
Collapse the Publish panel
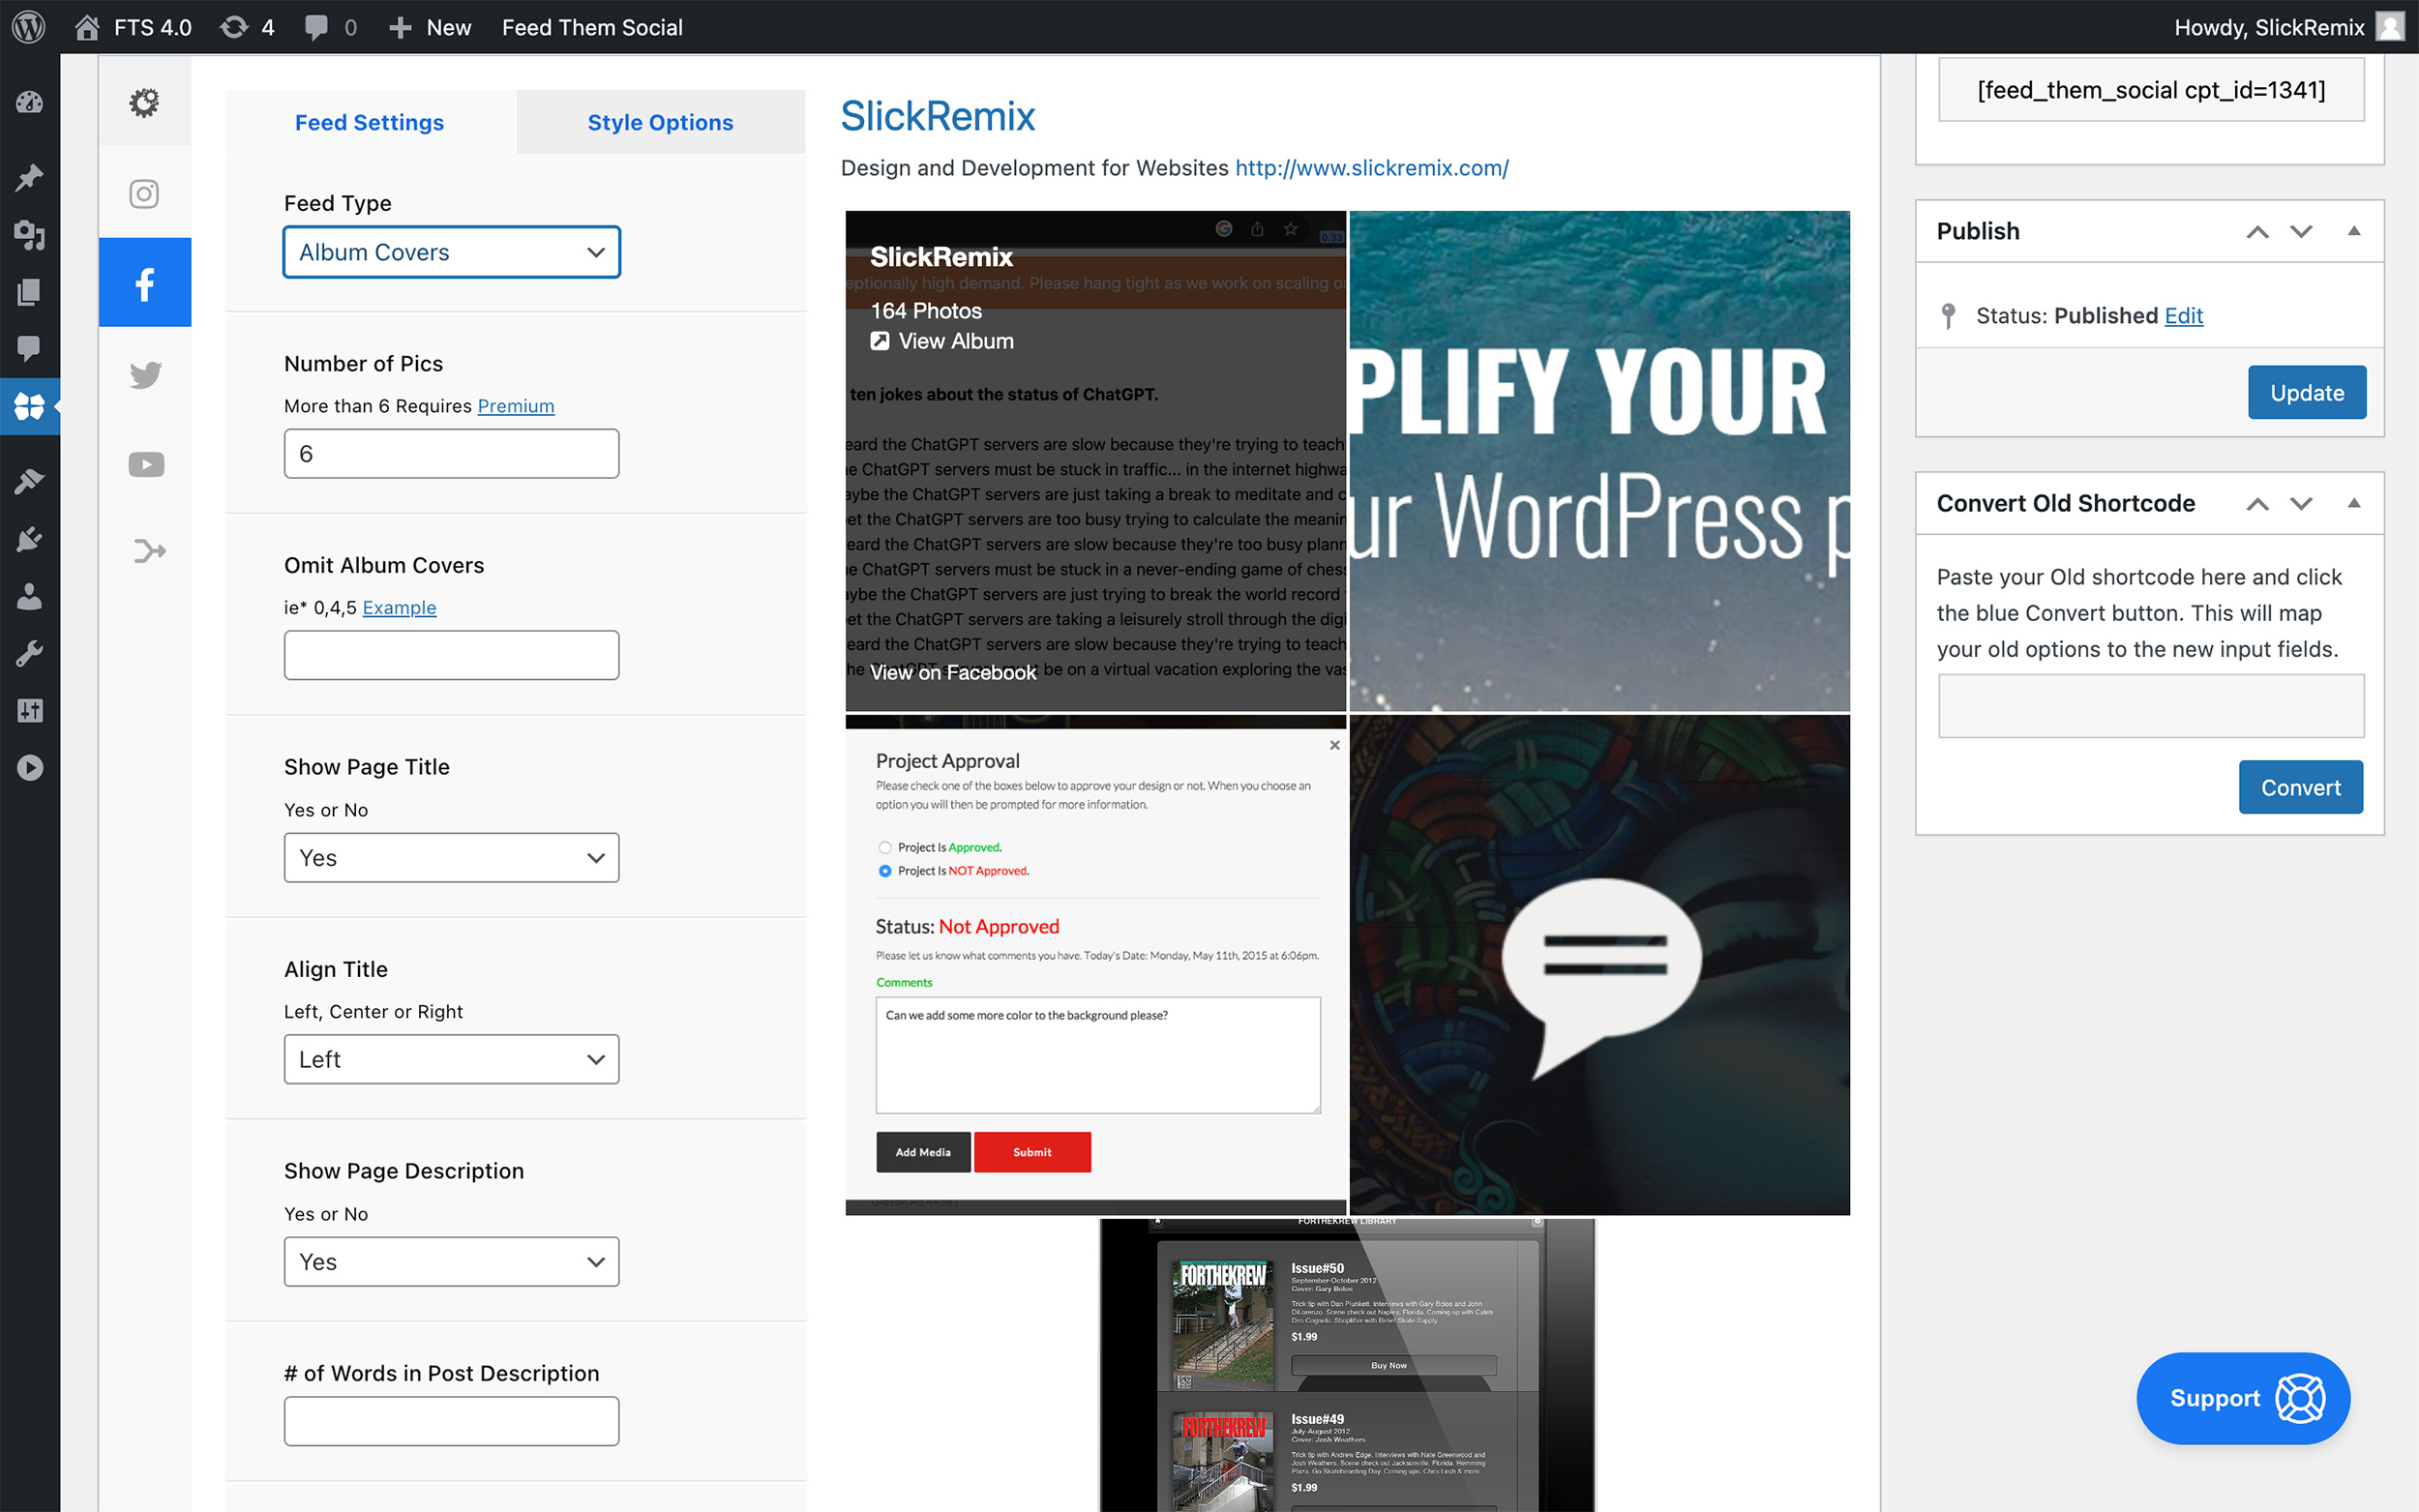coord(2354,231)
